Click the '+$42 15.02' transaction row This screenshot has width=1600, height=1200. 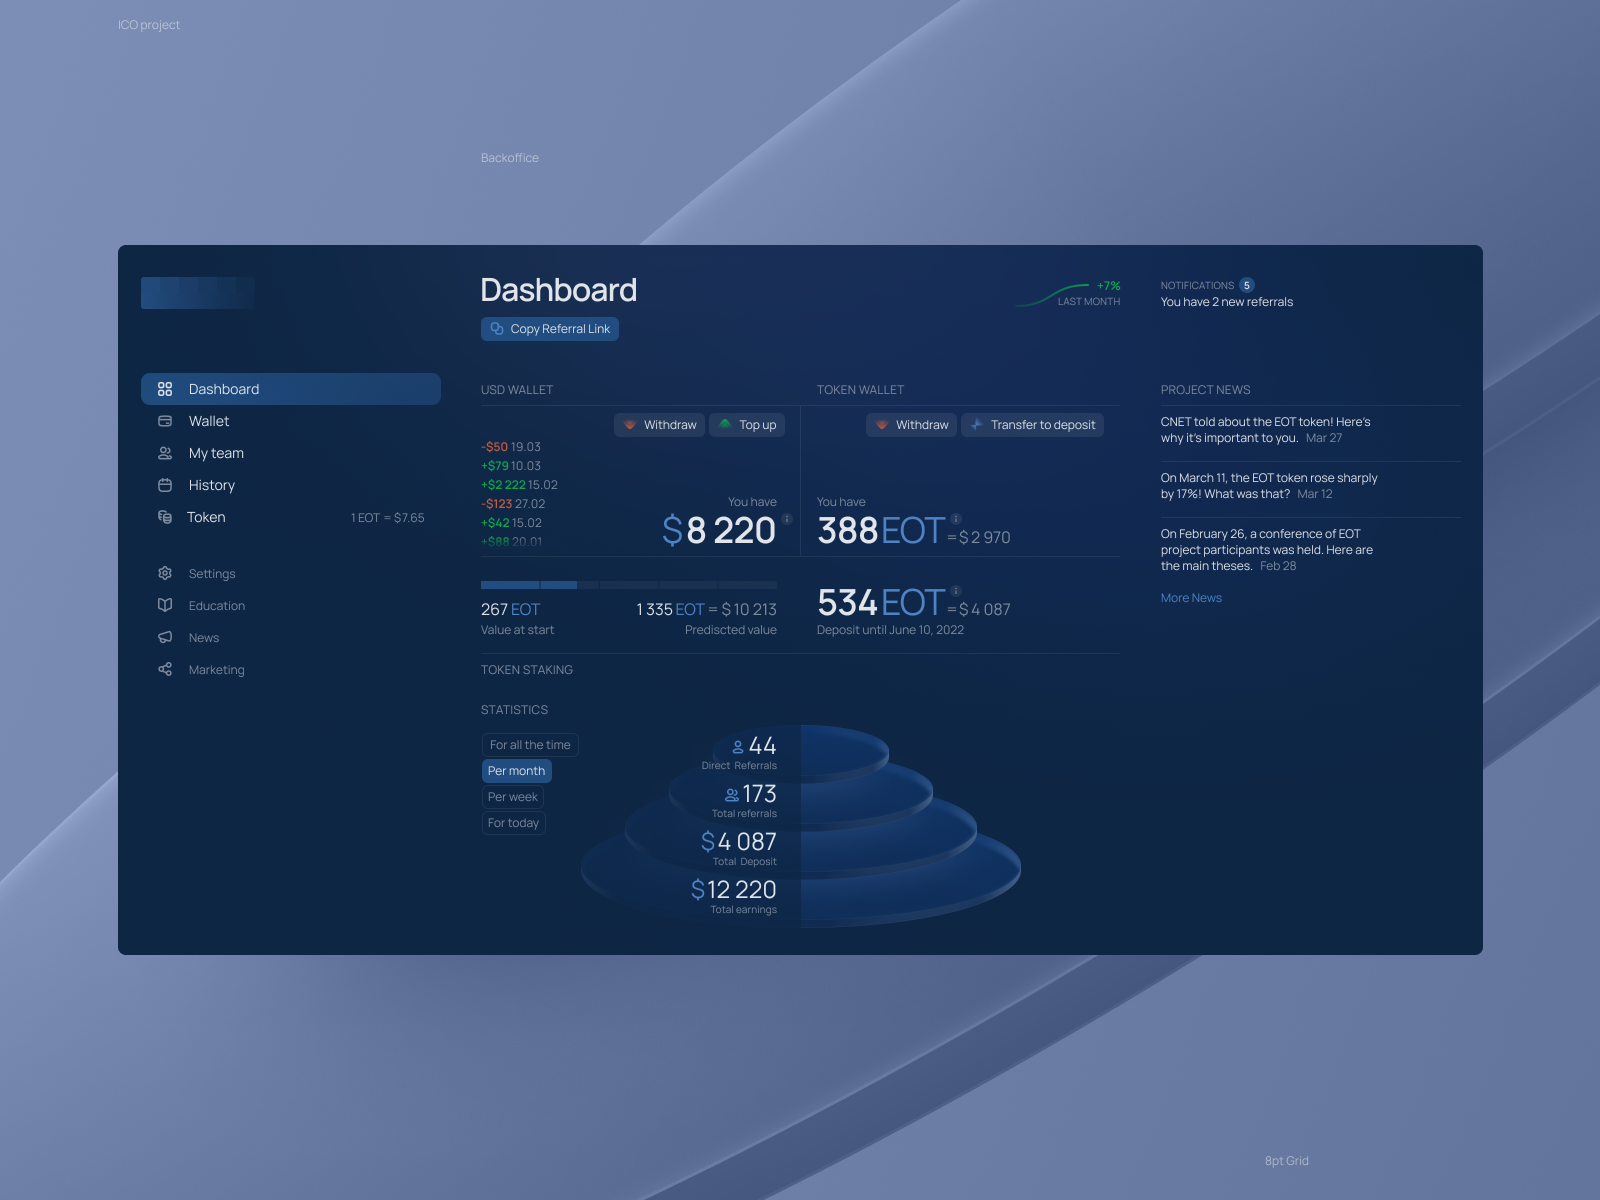tap(511, 523)
